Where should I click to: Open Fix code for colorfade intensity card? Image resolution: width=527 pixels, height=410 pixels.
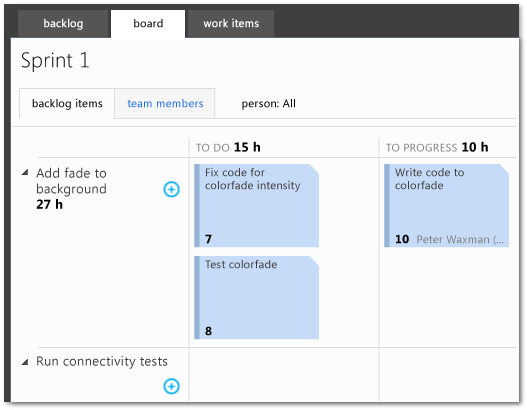(256, 206)
